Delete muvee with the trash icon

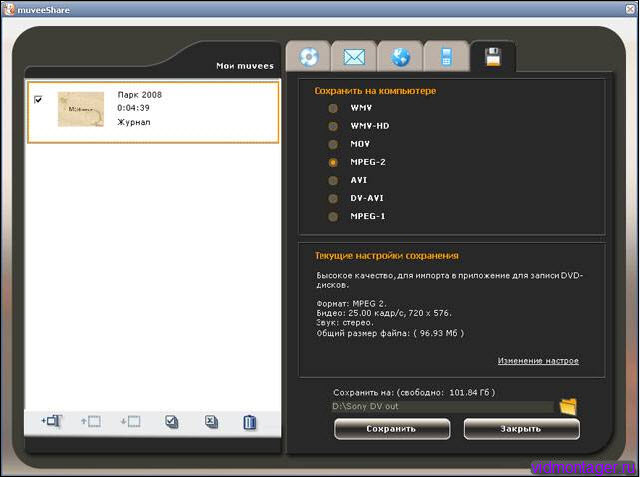pyautogui.click(x=250, y=422)
